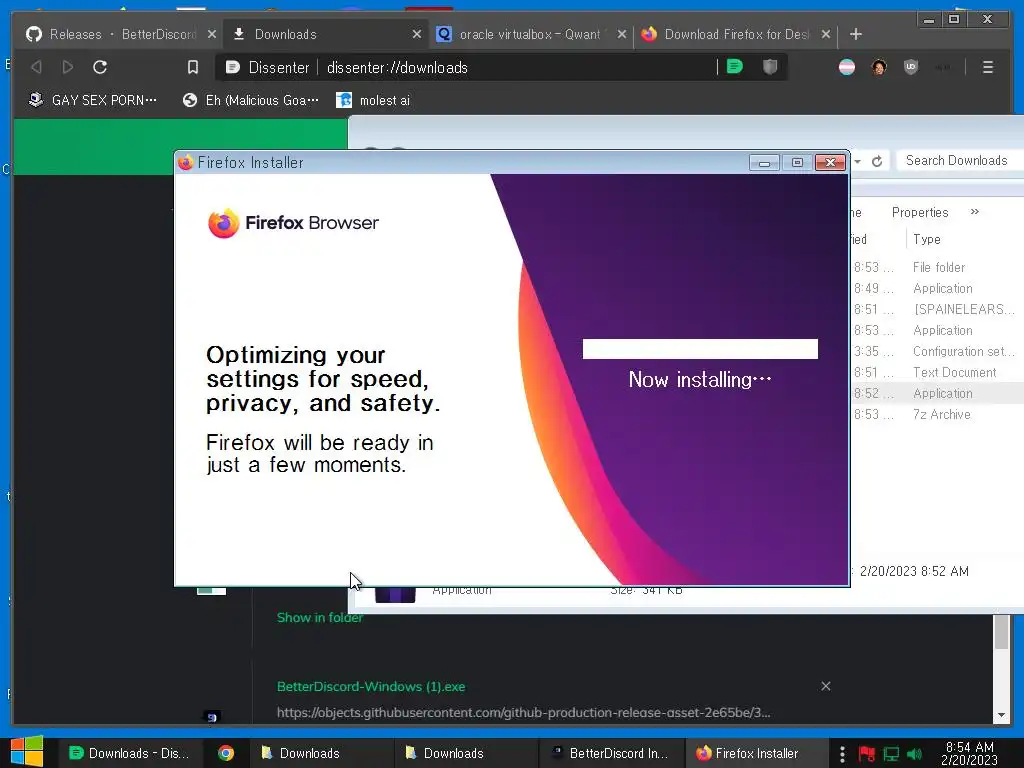This screenshot has width=1024, height=768.
Task: Switch to Download Firefox for Desktop tab
Action: pos(736,35)
